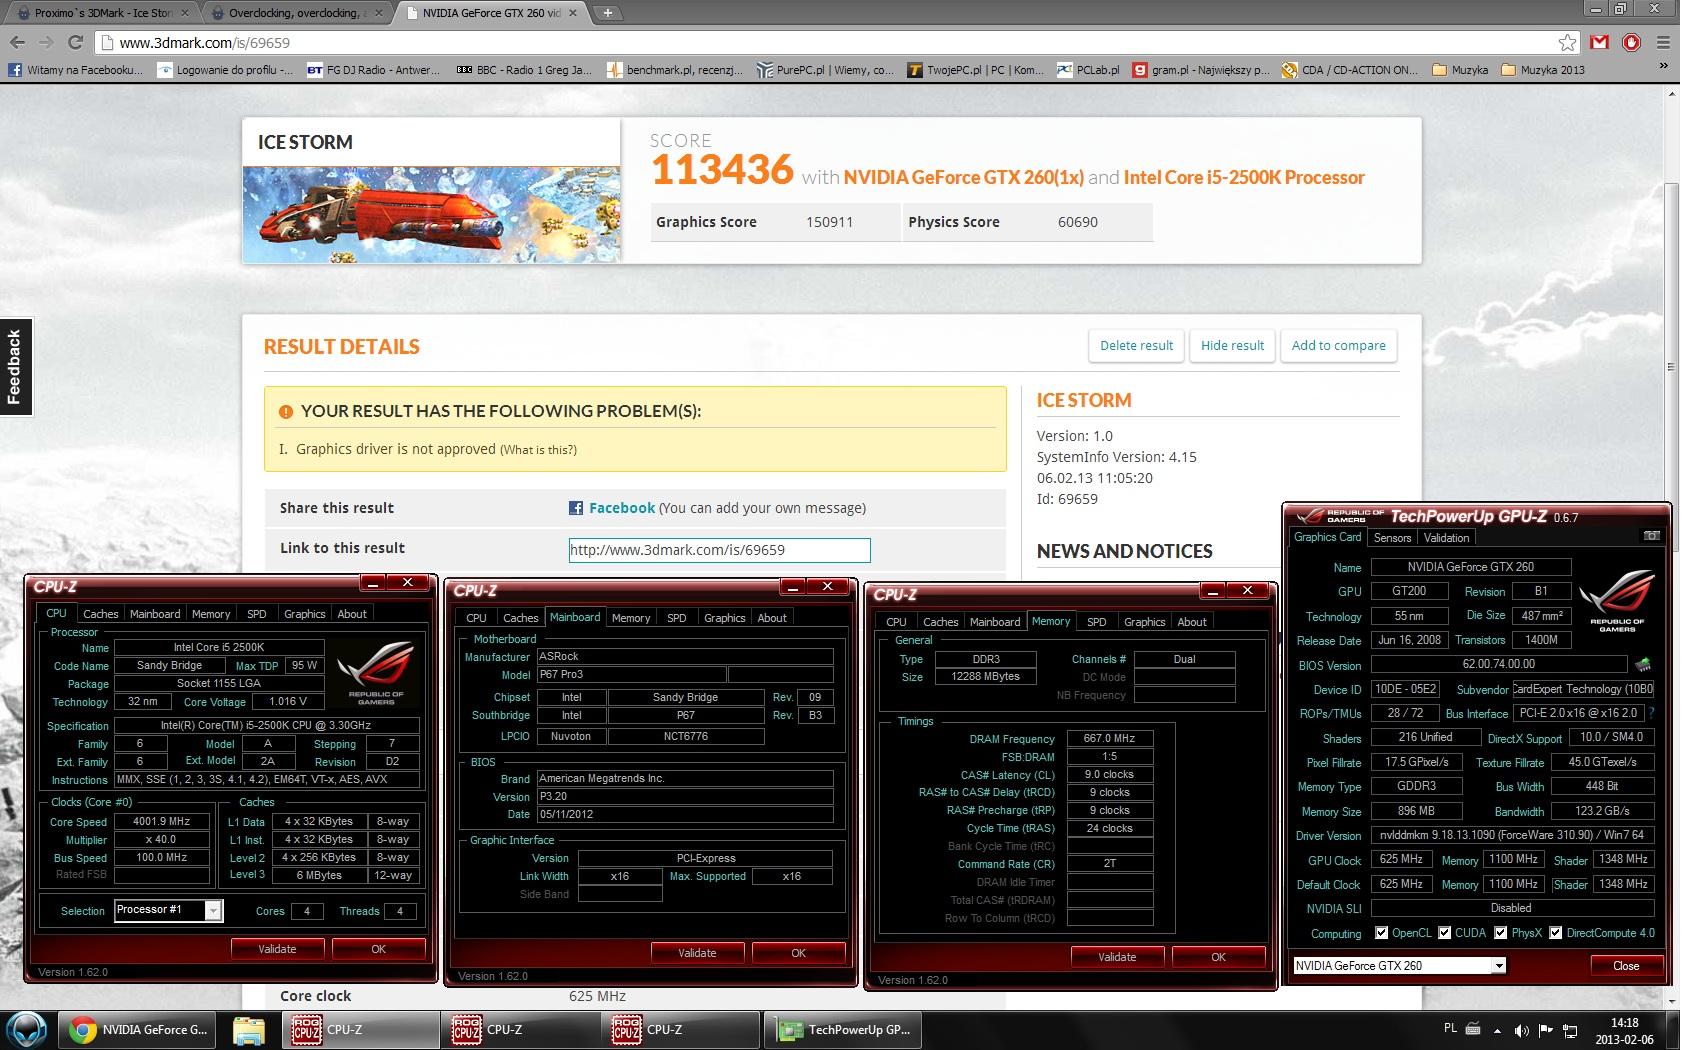The width and height of the screenshot is (1704, 1050).
Task: Open the Feedback side tab
Action: coord(15,367)
